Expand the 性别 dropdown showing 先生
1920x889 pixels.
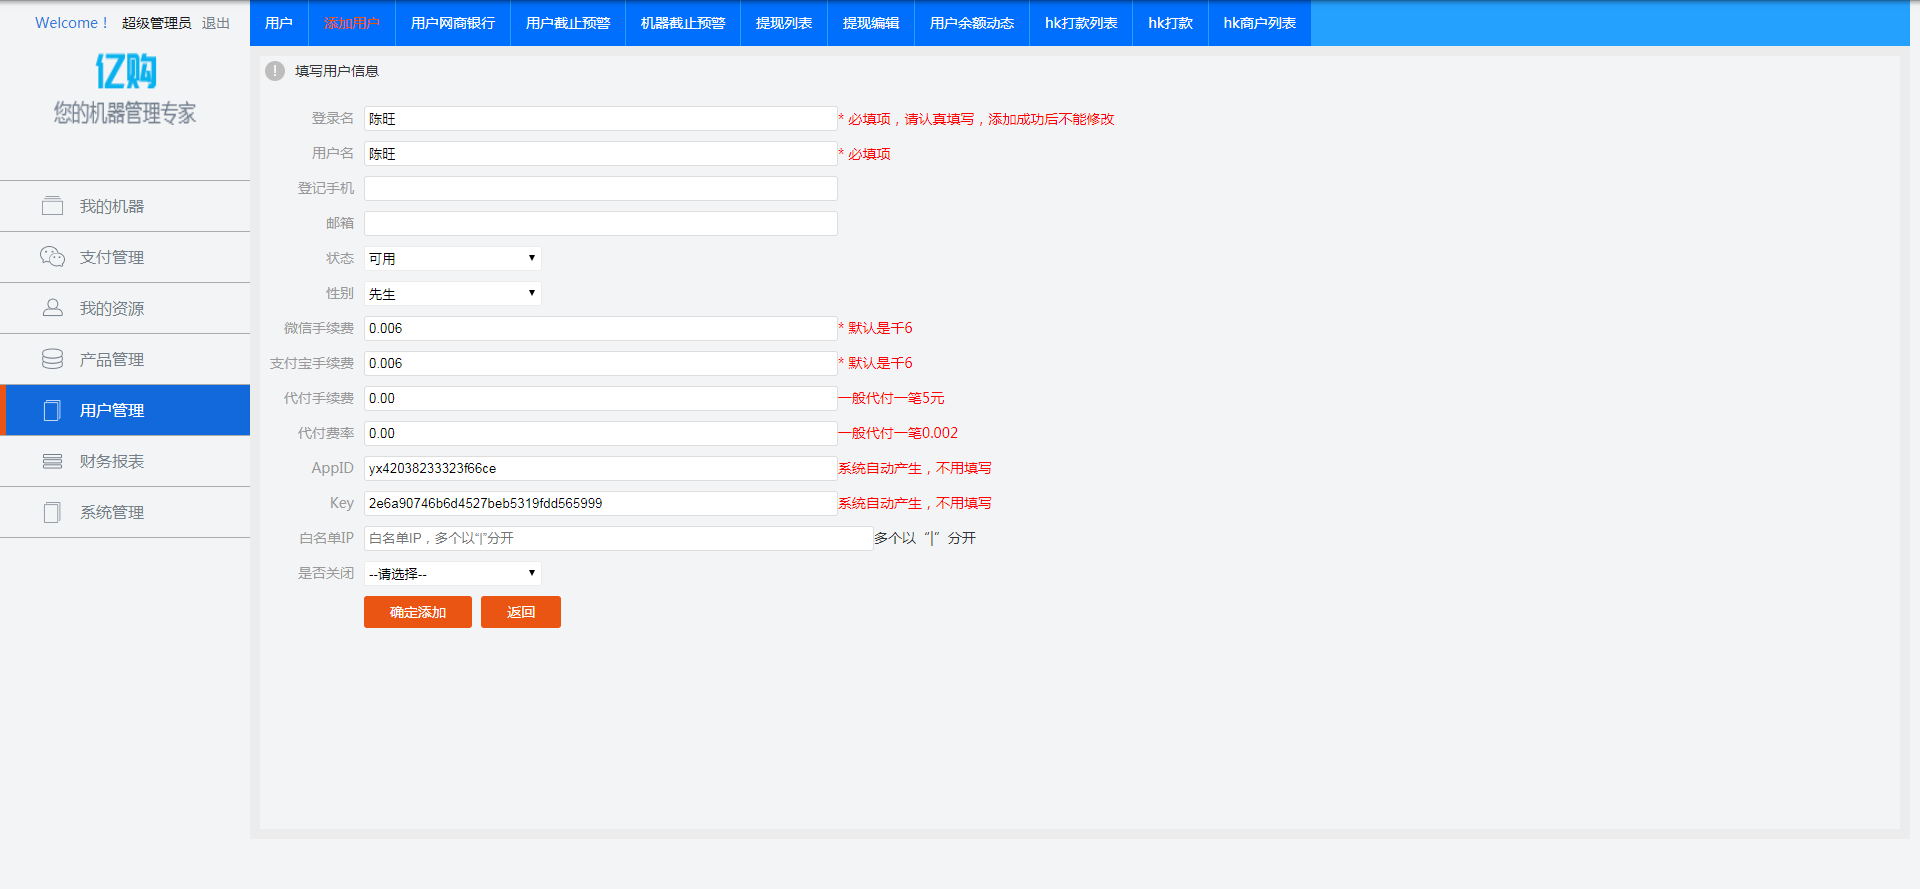[452, 293]
